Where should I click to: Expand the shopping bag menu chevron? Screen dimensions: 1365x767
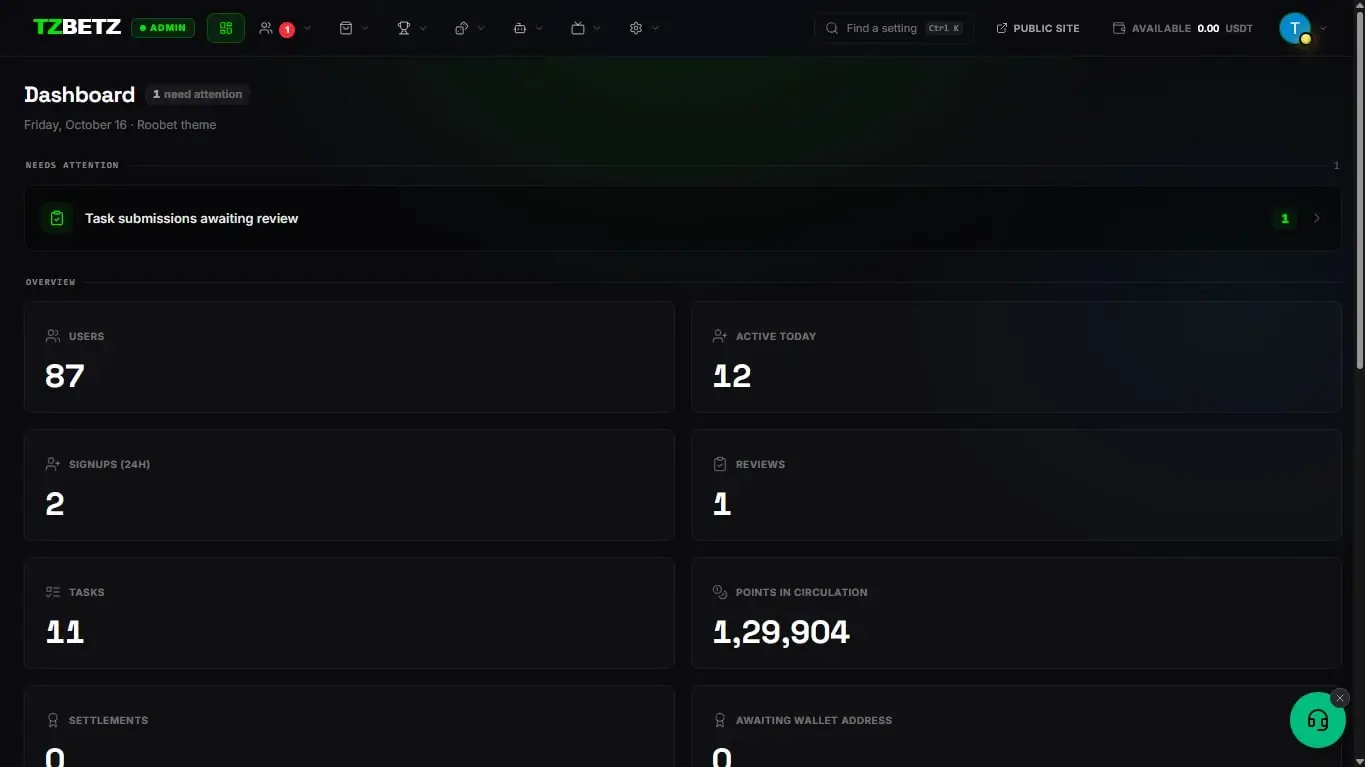365,28
